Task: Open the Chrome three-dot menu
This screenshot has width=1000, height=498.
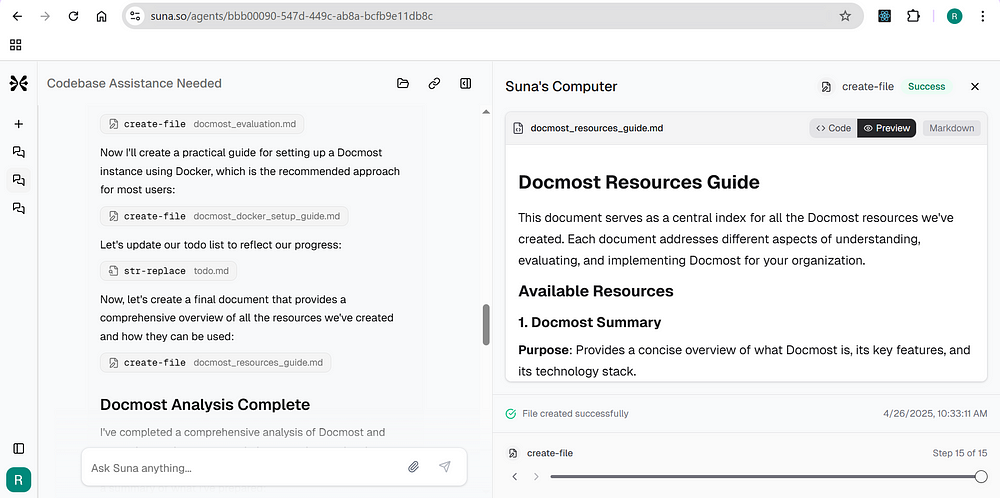Action: 983,17
